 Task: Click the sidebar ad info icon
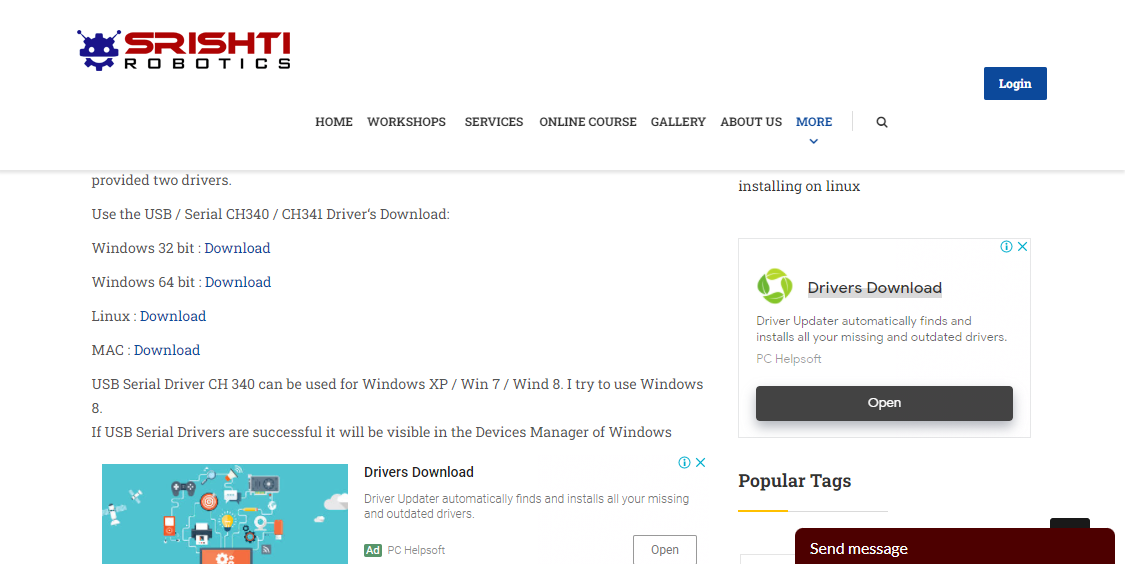[x=1007, y=247]
